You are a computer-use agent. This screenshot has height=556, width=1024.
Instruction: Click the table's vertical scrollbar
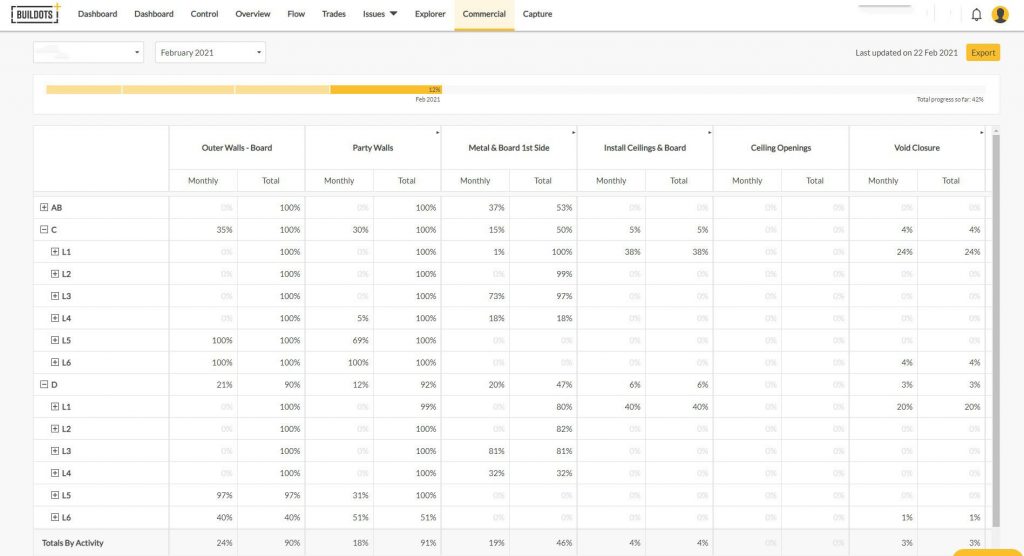pyautogui.click(x=993, y=330)
